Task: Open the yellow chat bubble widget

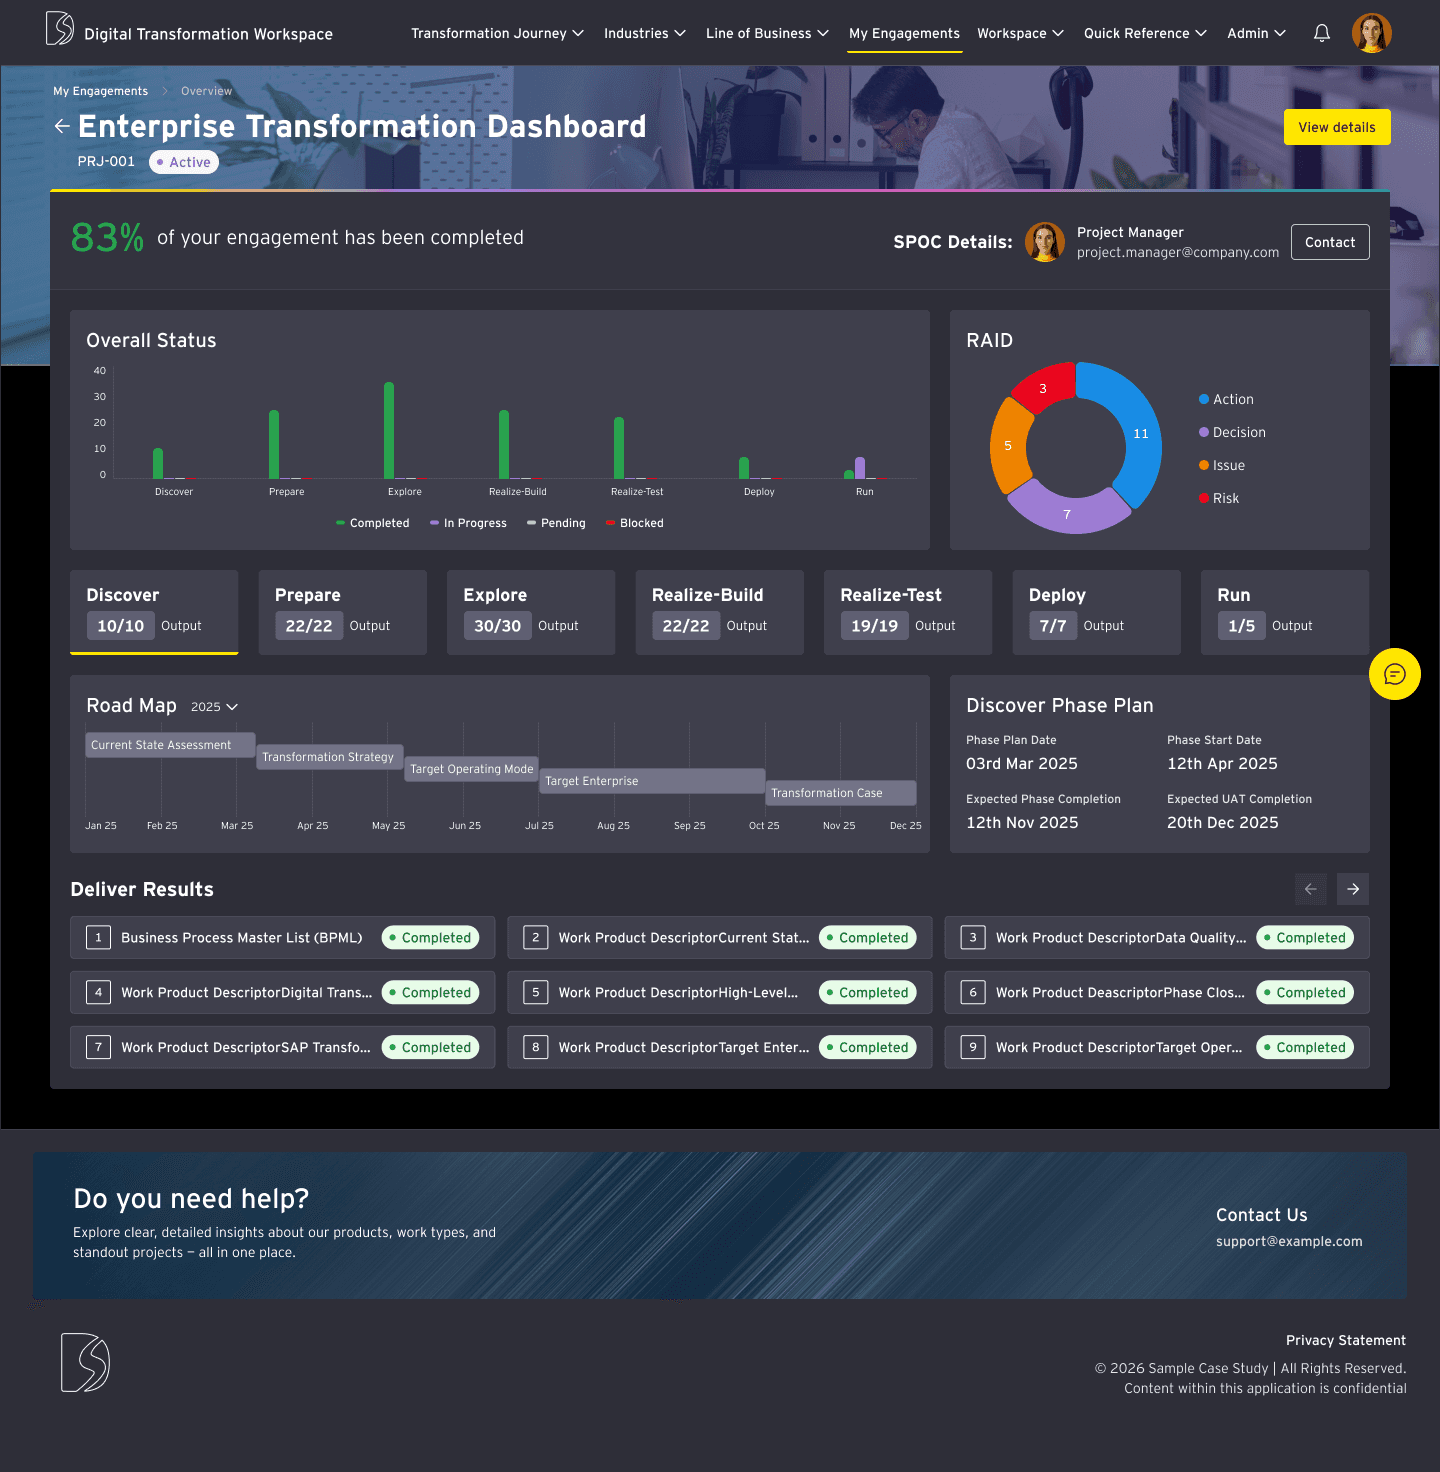Action: point(1395,674)
